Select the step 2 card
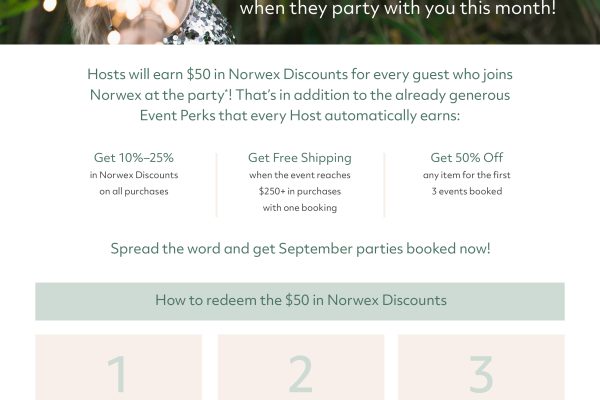Screen dimensions: 600x400 [300, 368]
